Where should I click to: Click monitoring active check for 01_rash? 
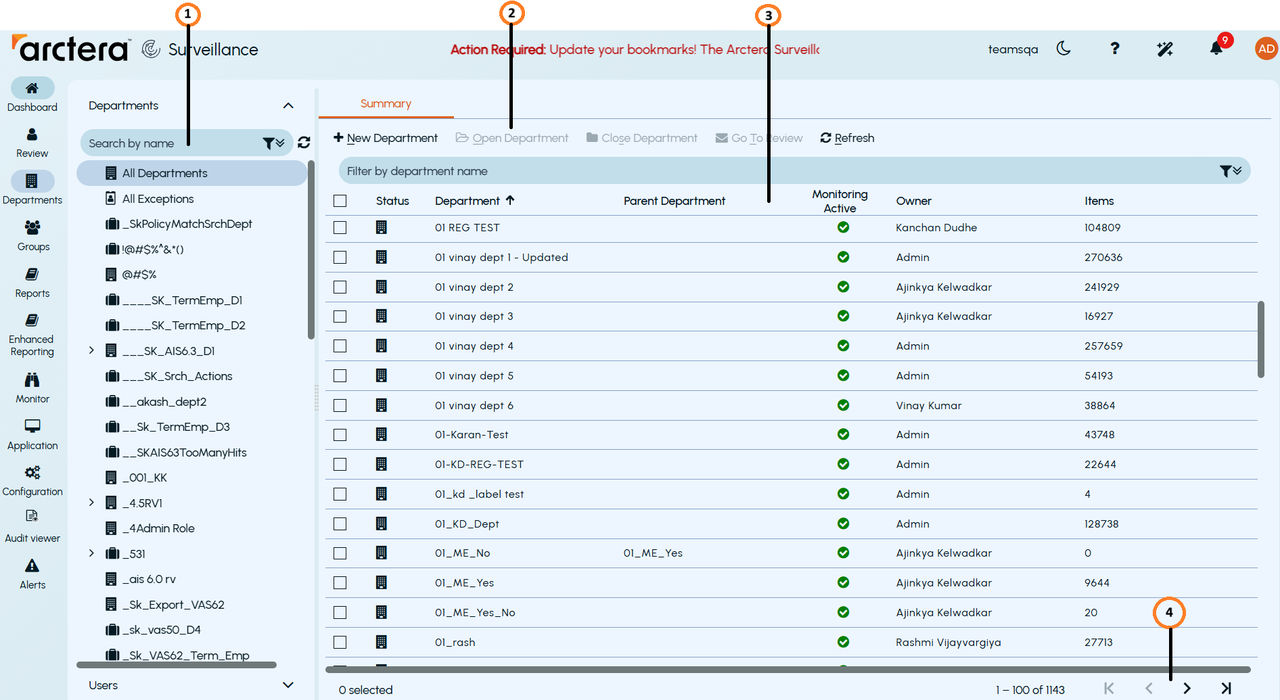pos(843,642)
